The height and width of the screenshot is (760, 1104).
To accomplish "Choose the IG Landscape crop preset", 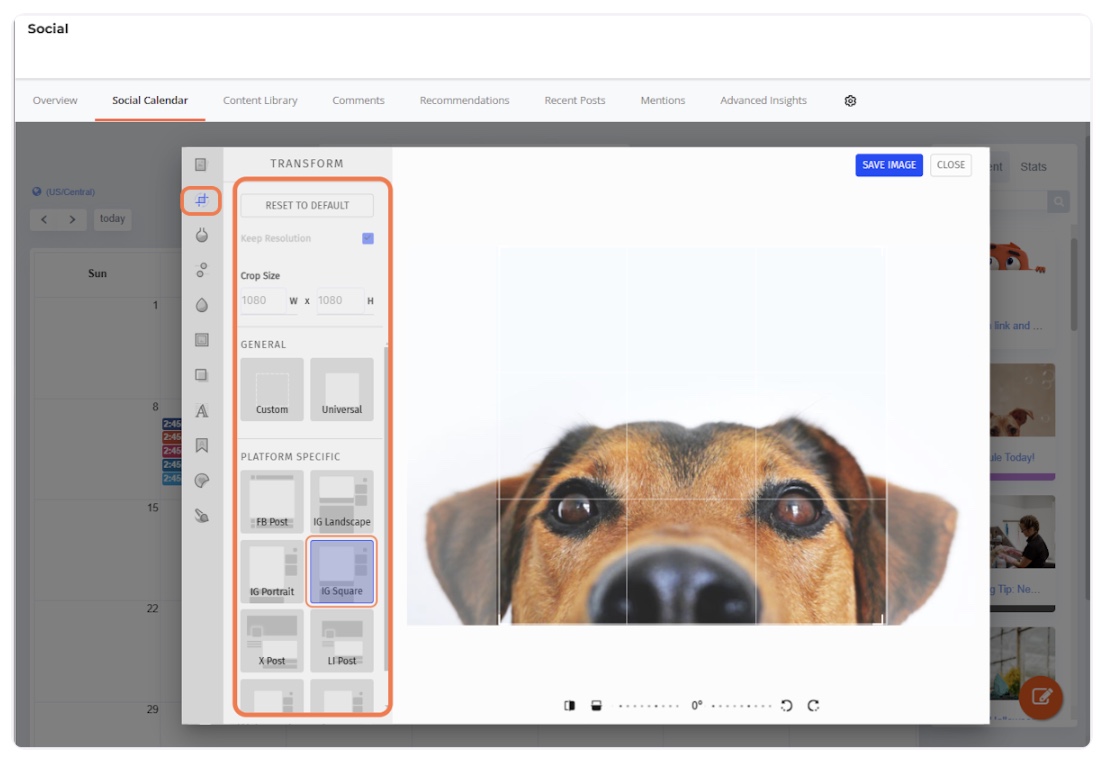I will 341,502.
